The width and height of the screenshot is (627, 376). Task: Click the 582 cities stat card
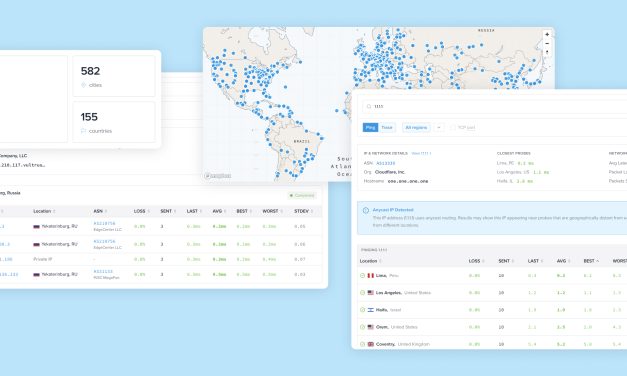114,76
